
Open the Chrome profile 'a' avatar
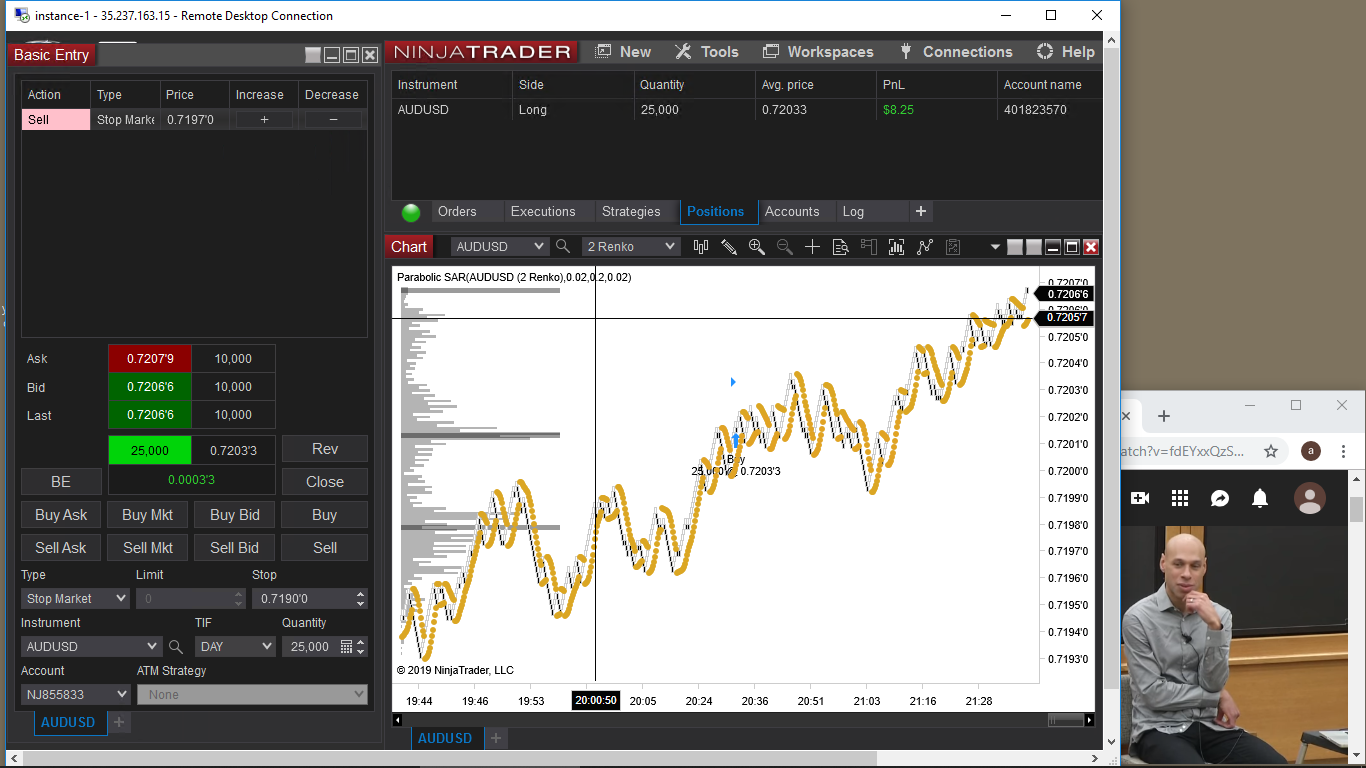(1311, 451)
